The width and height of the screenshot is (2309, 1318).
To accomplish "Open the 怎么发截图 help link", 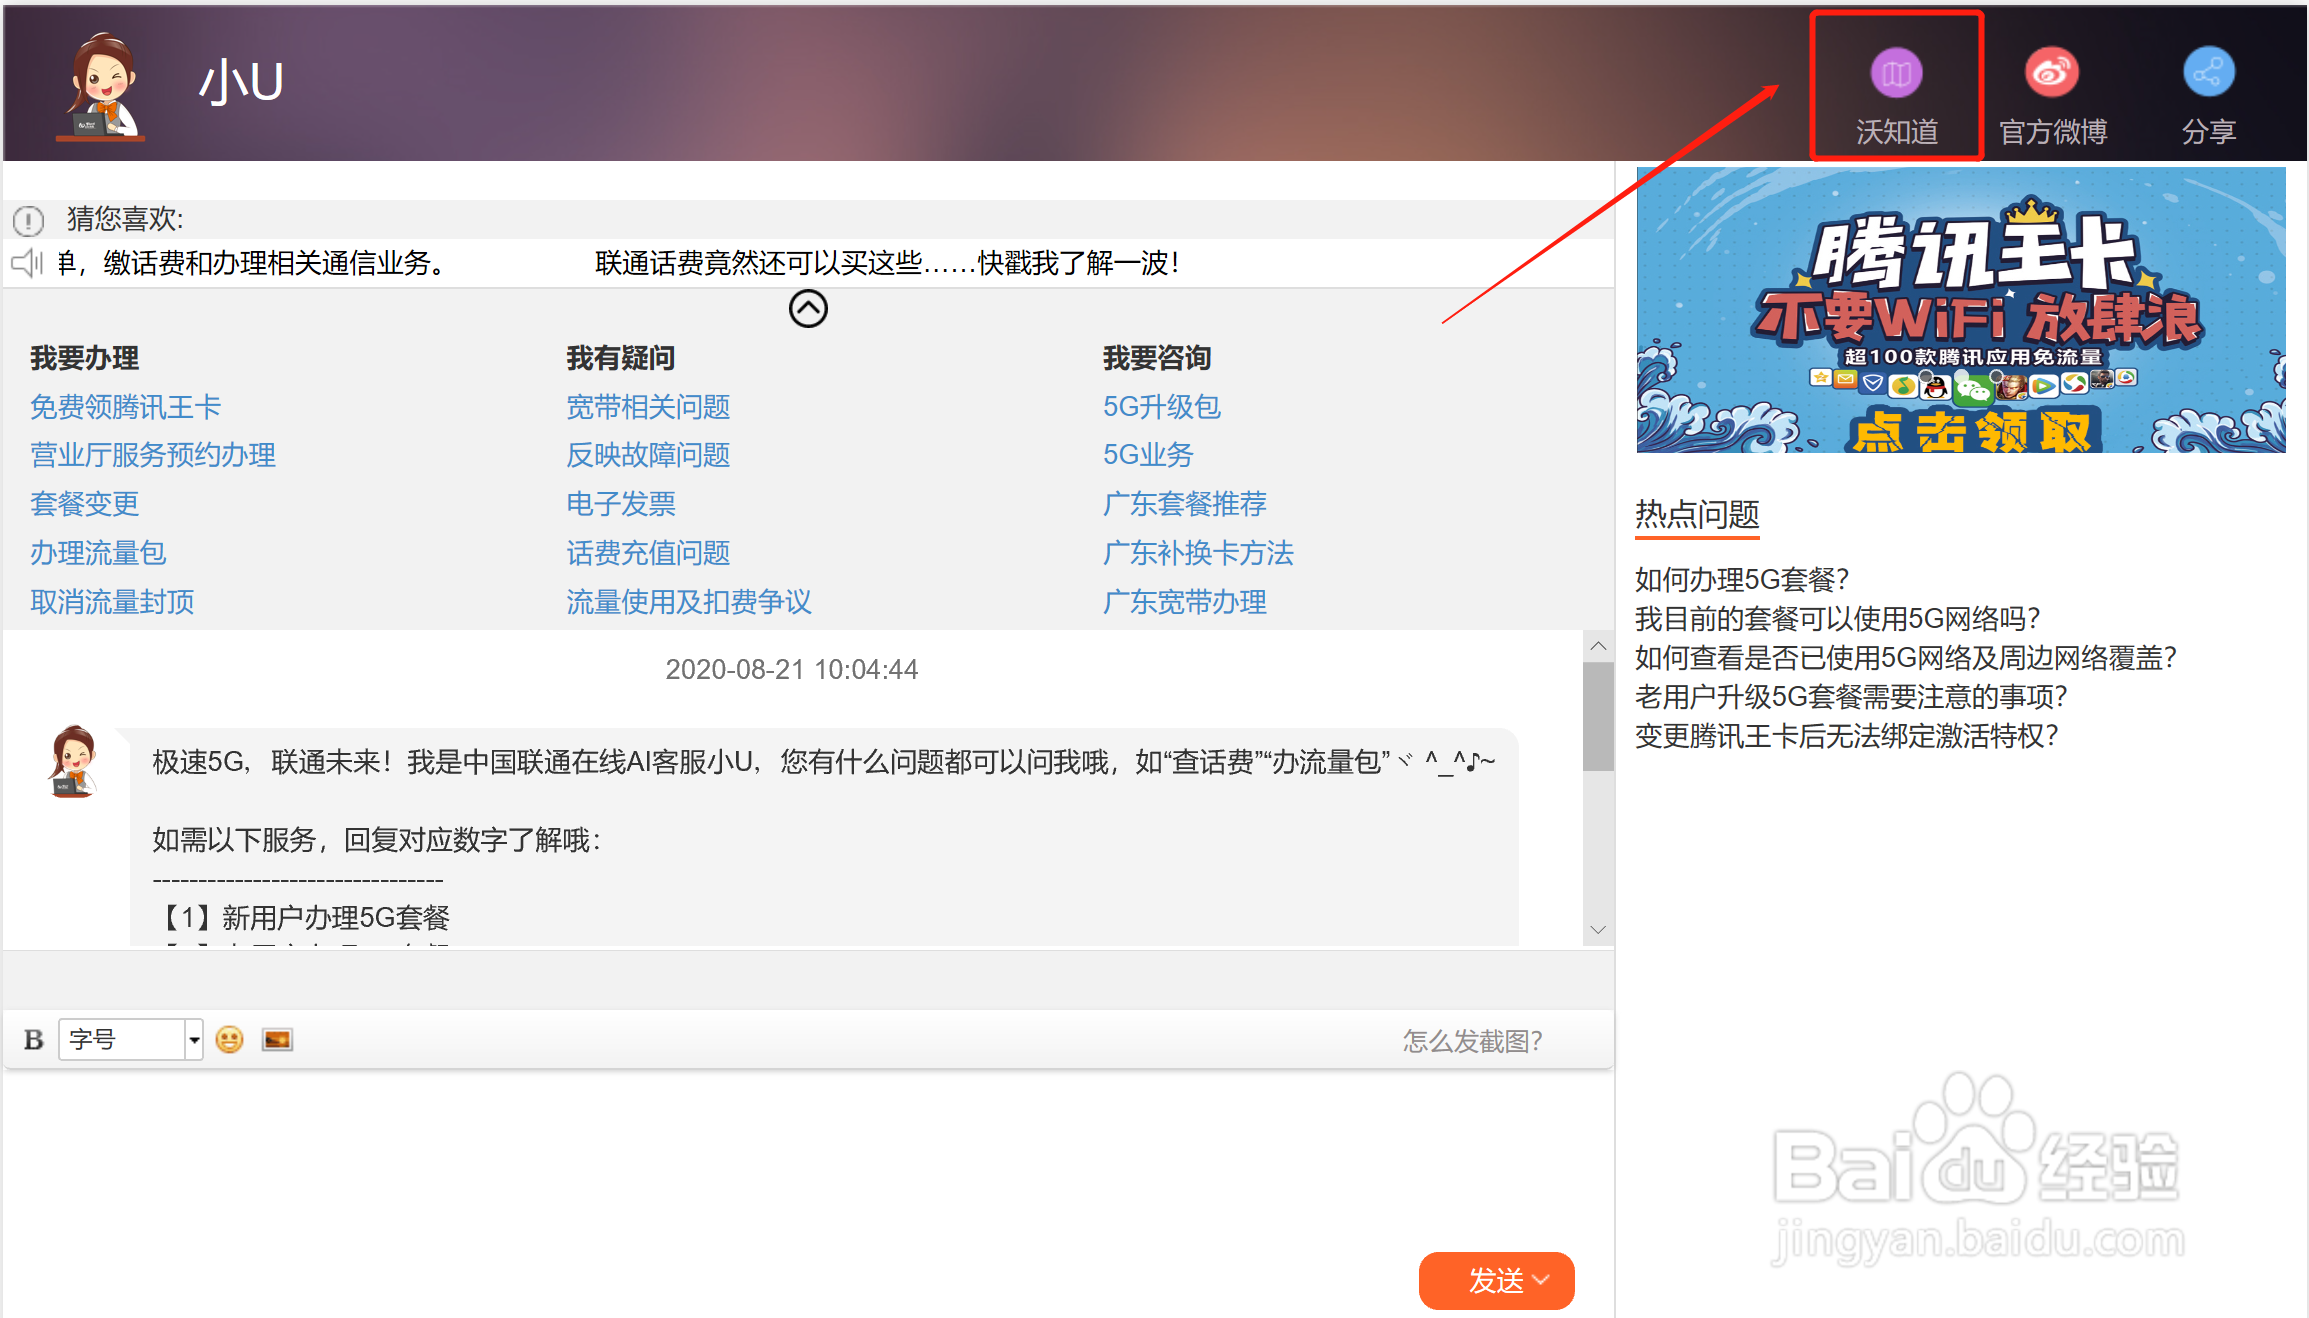I will tap(1472, 1040).
